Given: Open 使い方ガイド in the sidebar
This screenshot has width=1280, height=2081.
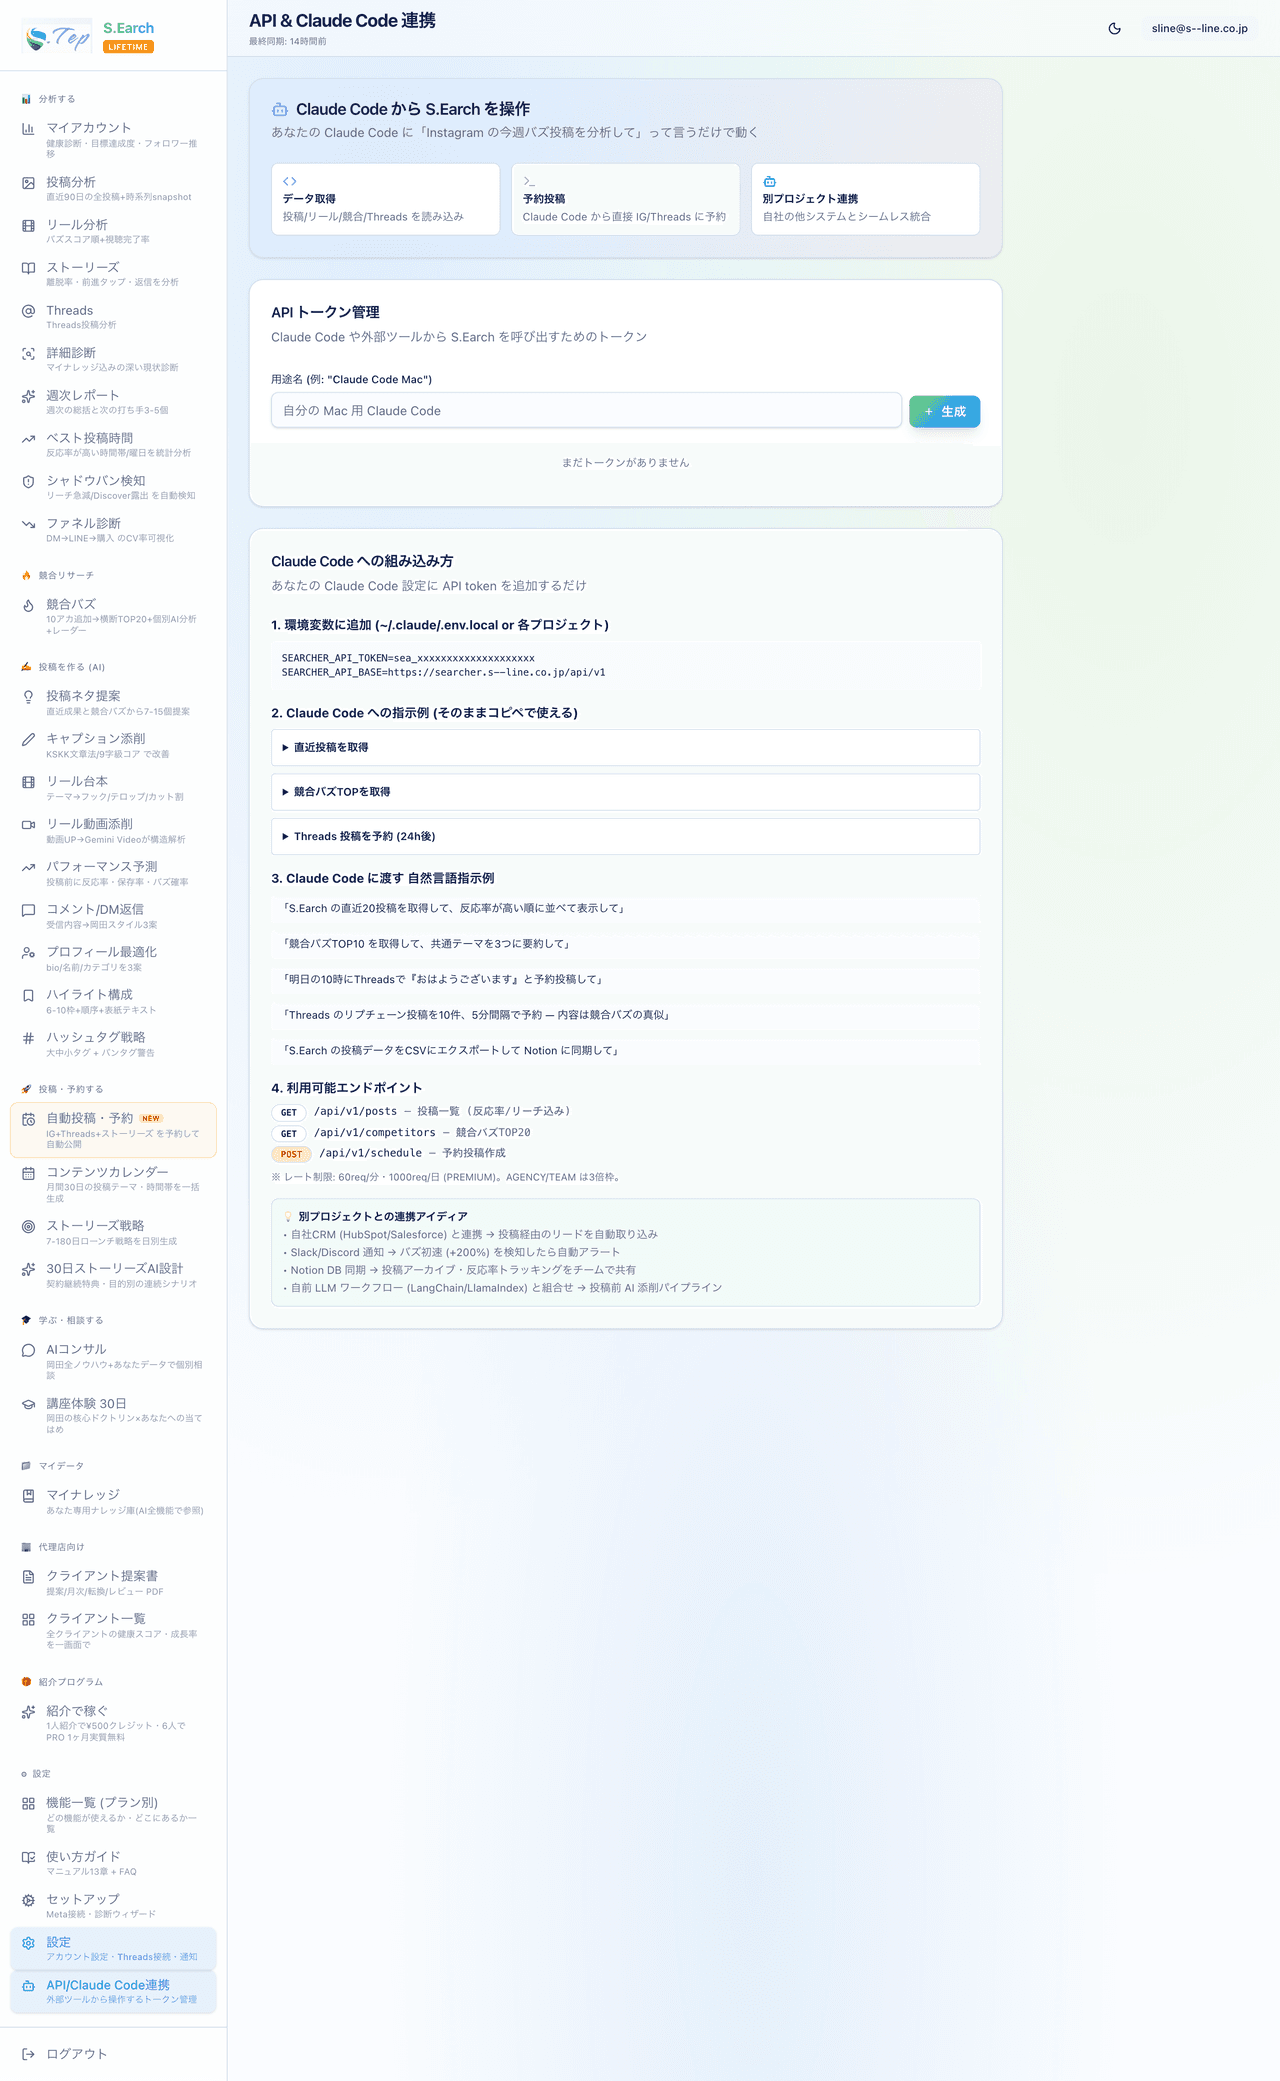Looking at the screenshot, I should click(113, 1862).
